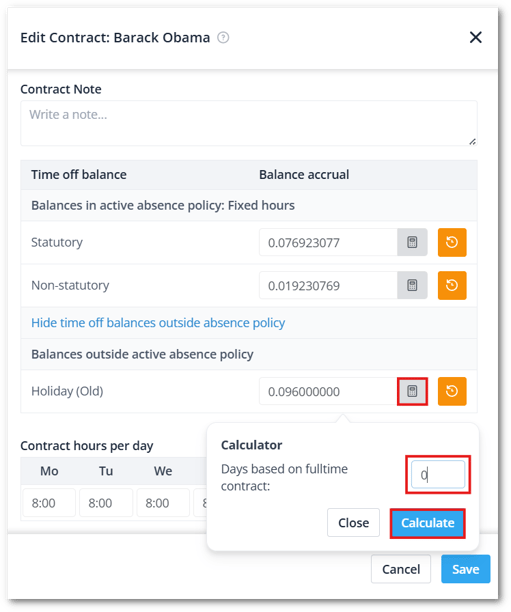511x612 pixels.
Task: Close the Calculator popup
Action: [353, 523]
